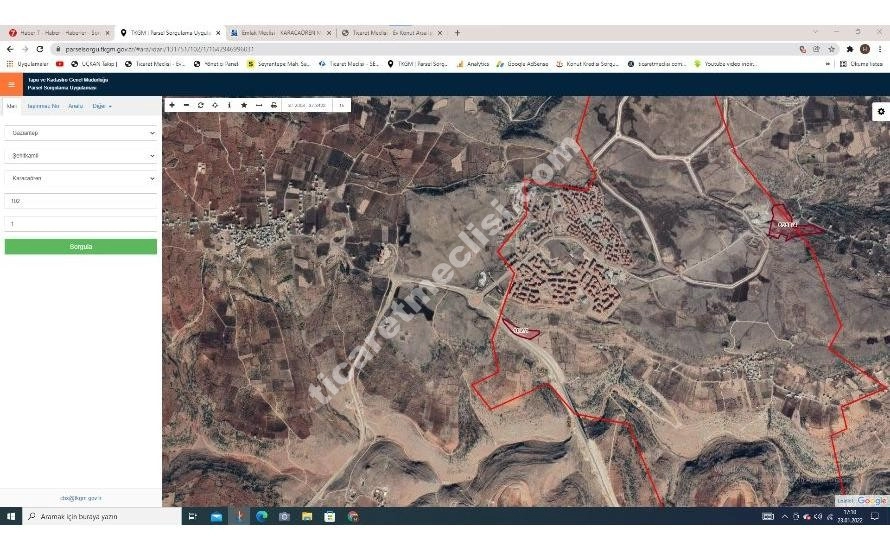The height and width of the screenshot is (550, 890).
Task: Click the star favorites map tool
Action: [x=244, y=105]
